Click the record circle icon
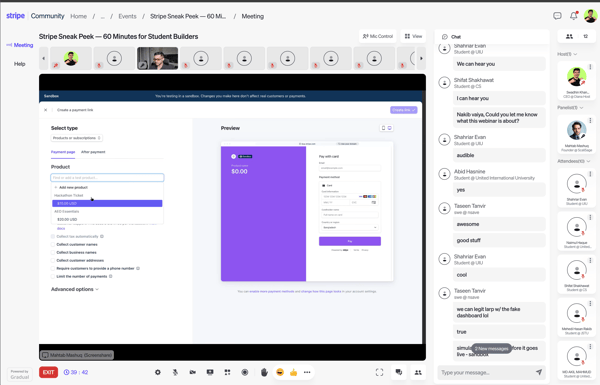 [245, 372]
